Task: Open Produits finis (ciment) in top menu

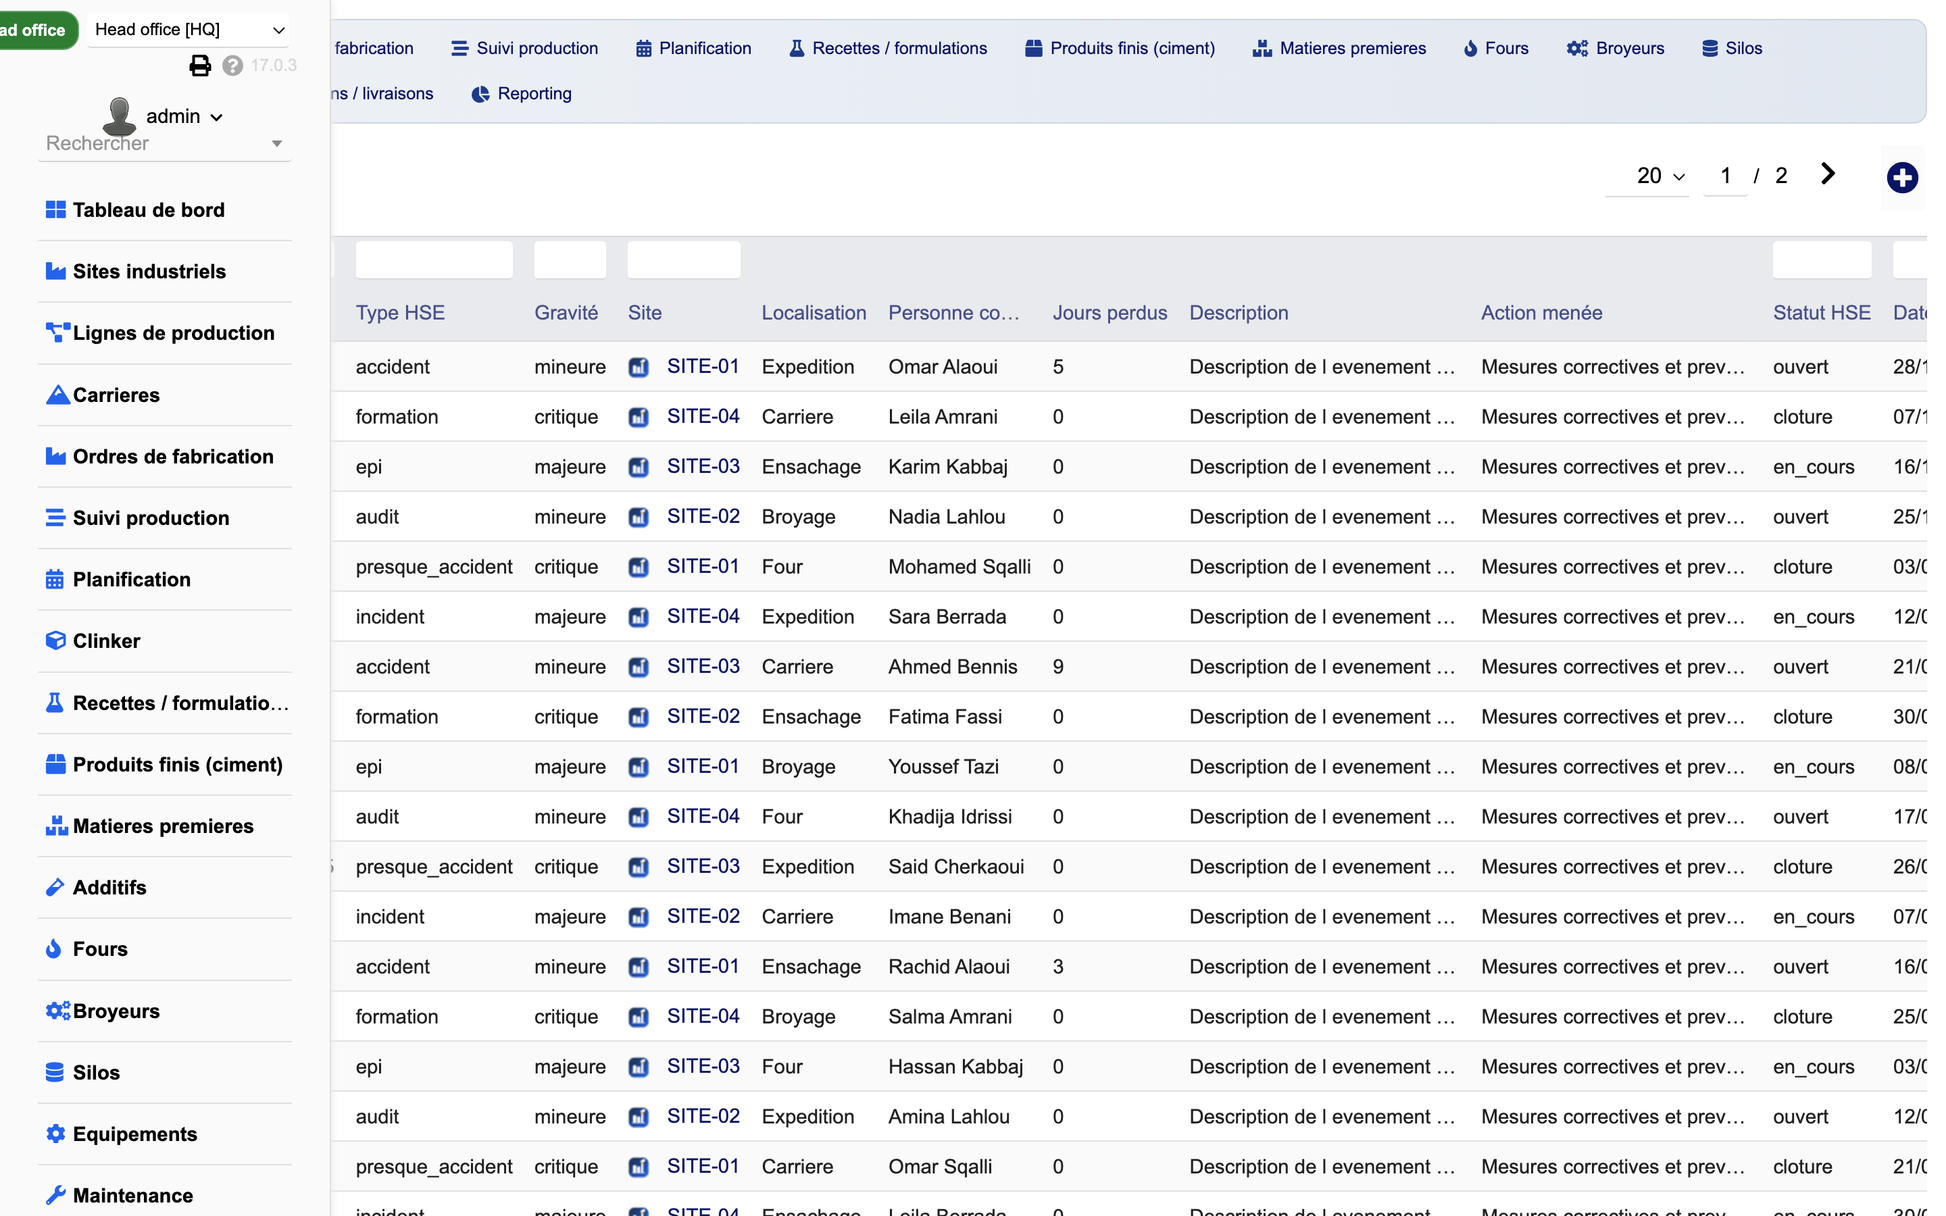Action: (1120, 48)
